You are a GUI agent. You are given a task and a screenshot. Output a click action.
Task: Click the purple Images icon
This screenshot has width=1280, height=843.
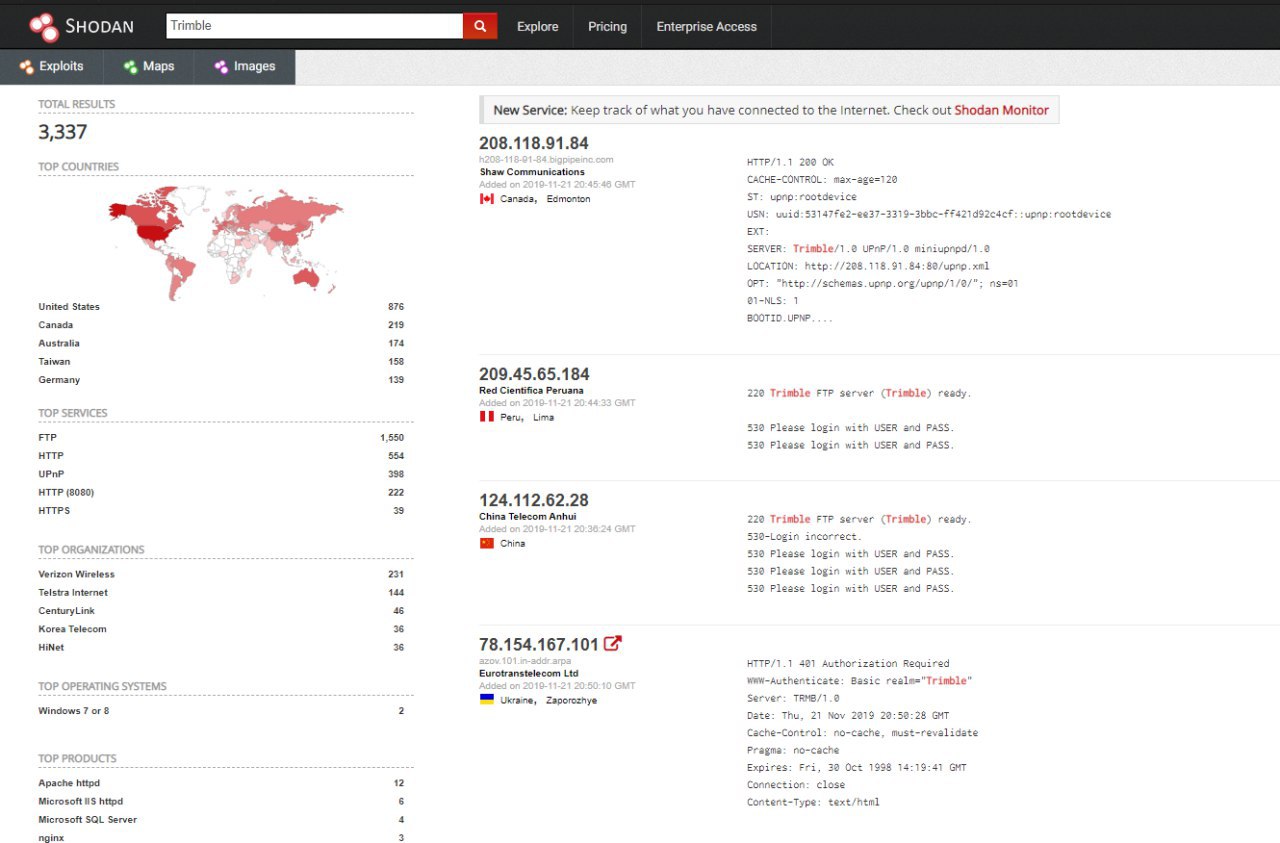click(x=221, y=67)
